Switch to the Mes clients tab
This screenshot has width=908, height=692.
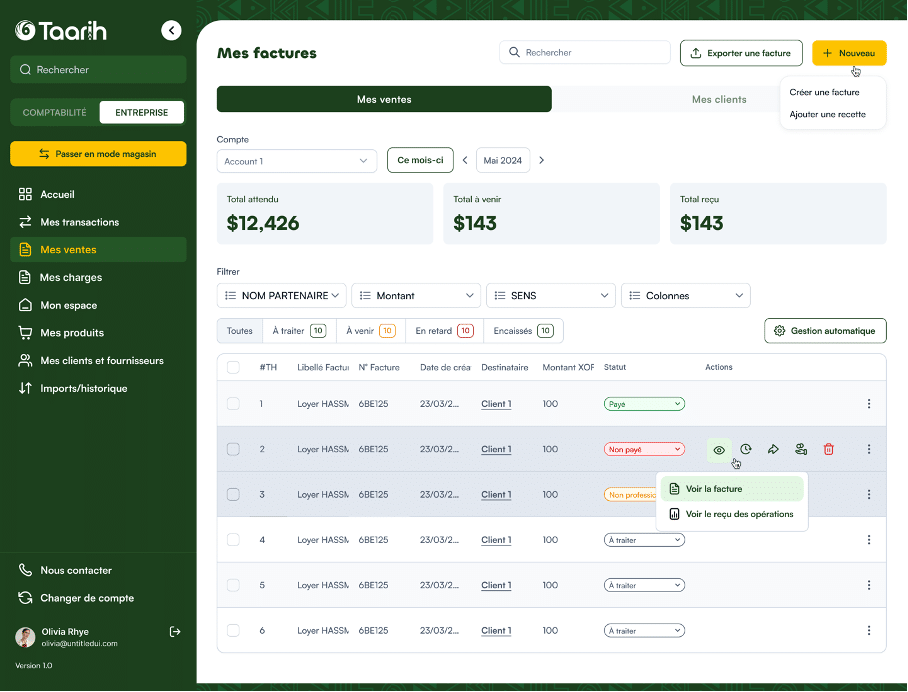pos(719,100)
